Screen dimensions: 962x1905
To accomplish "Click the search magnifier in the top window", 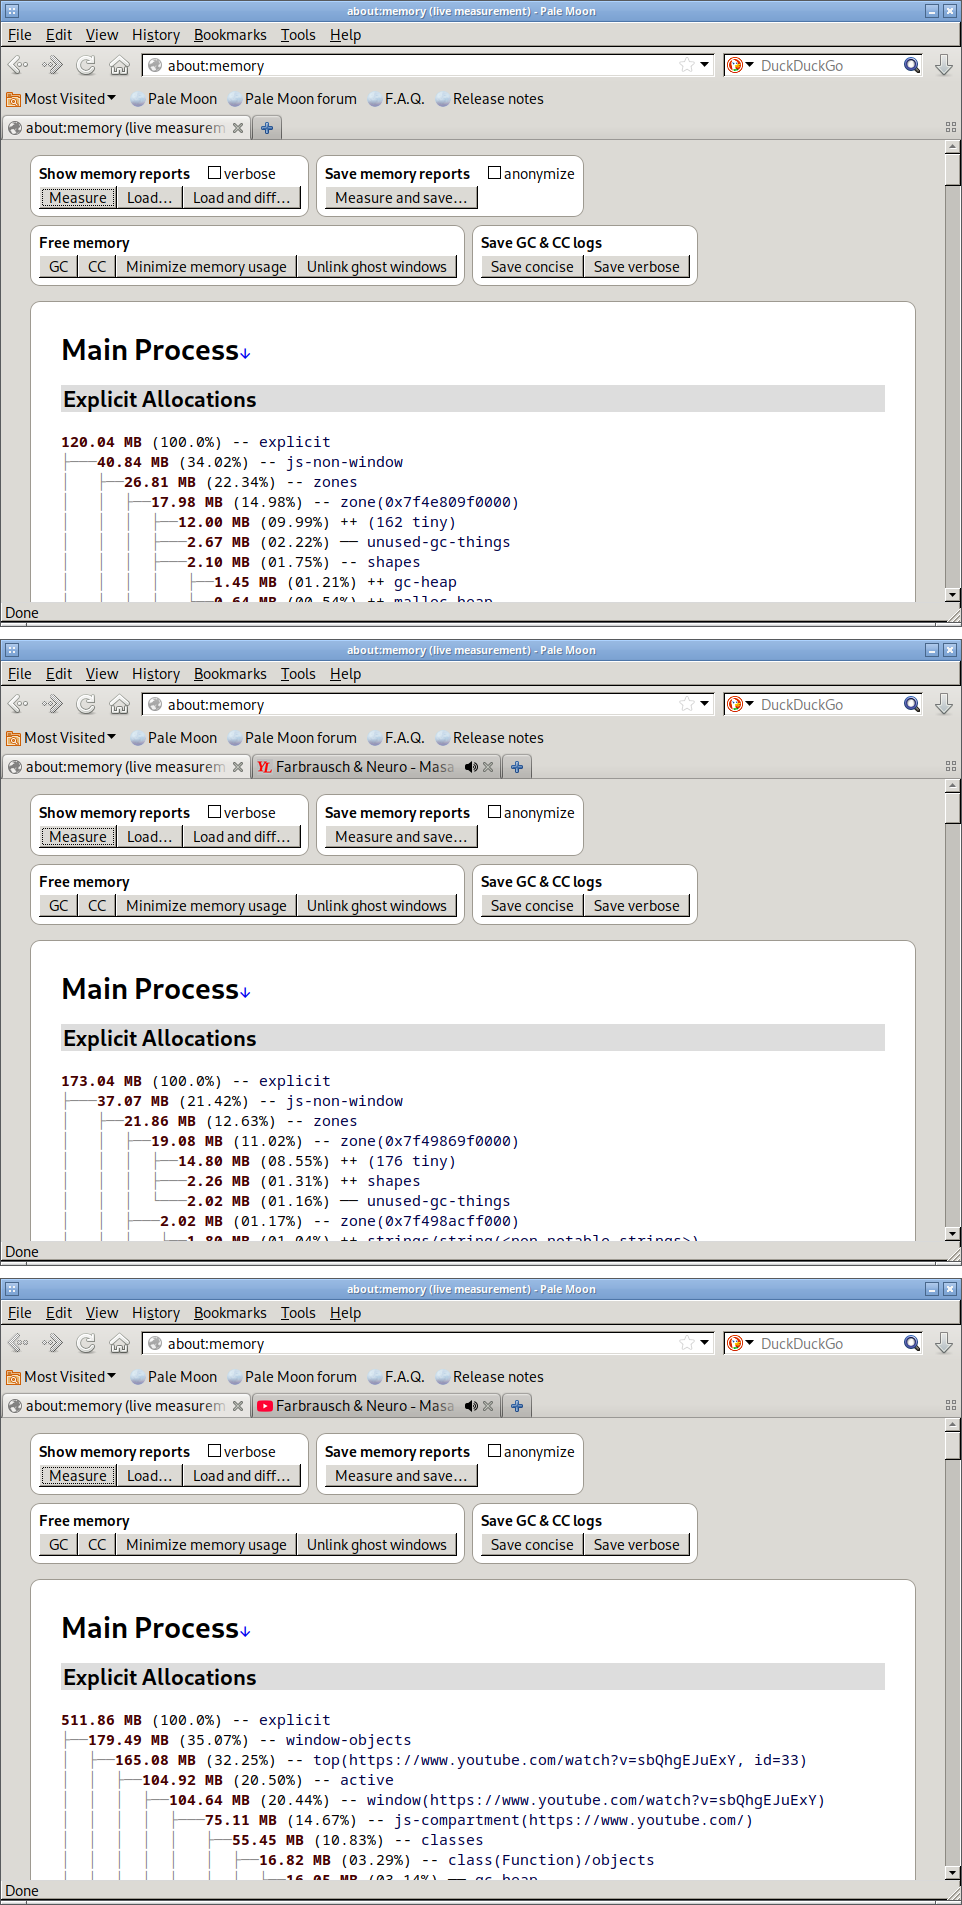I will [912, 65].
